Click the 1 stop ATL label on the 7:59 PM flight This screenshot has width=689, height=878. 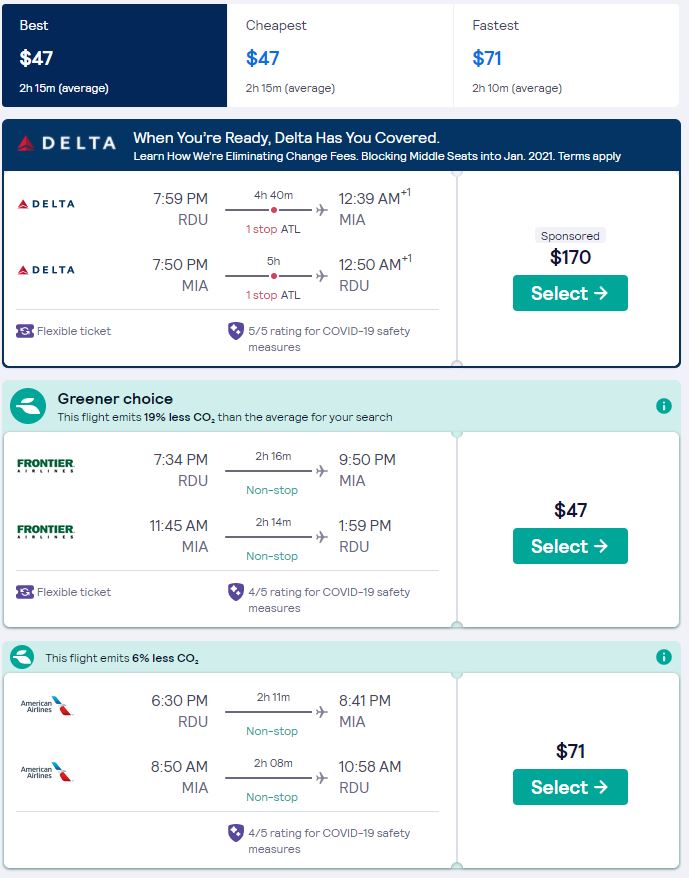click(x=273, y=229)
